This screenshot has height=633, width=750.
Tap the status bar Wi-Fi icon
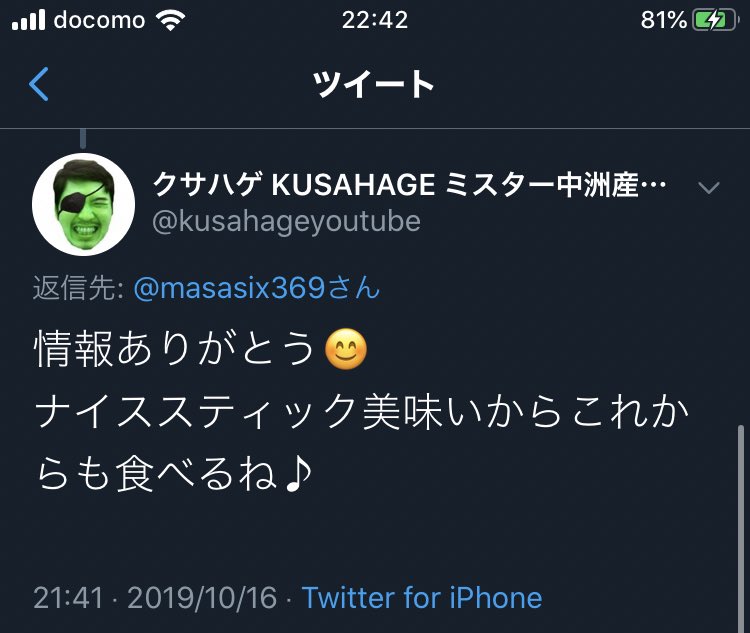(x=171, y=21)
